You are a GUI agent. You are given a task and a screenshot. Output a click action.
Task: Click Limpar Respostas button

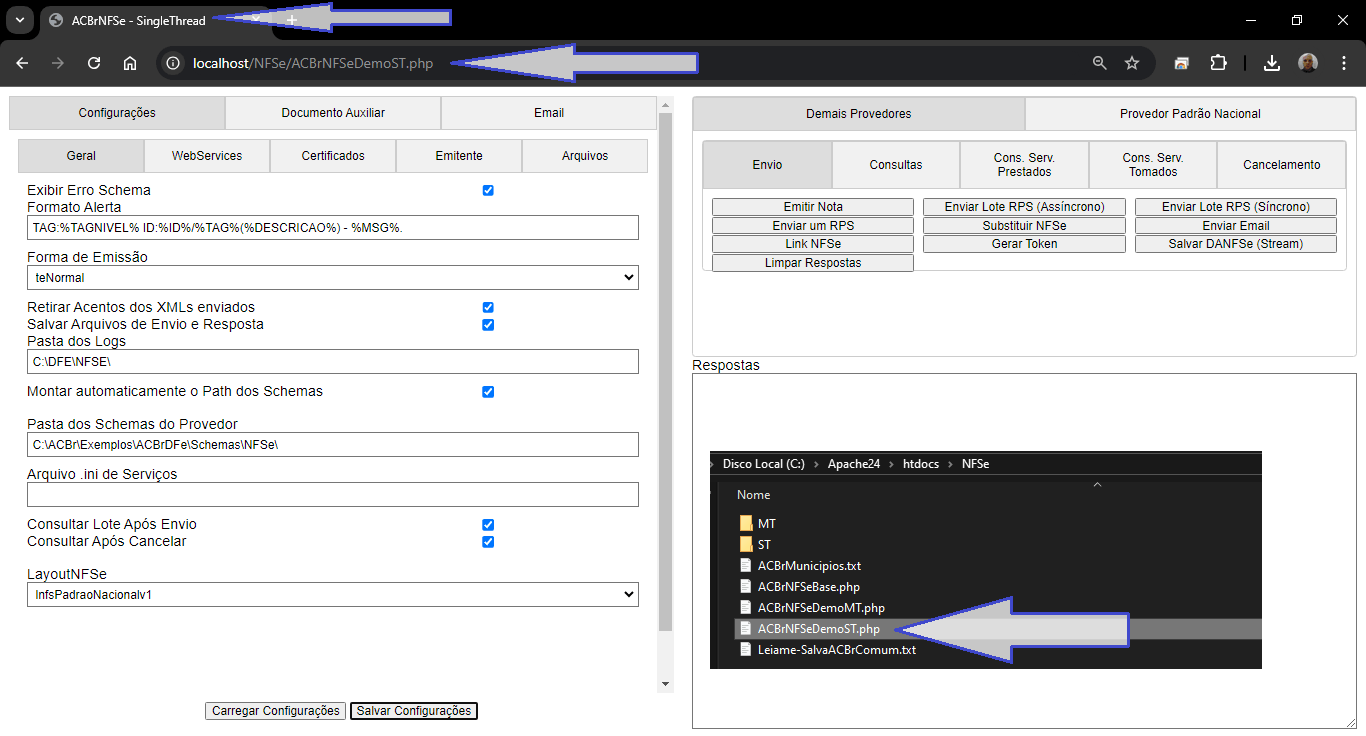(x=813, y=263)
